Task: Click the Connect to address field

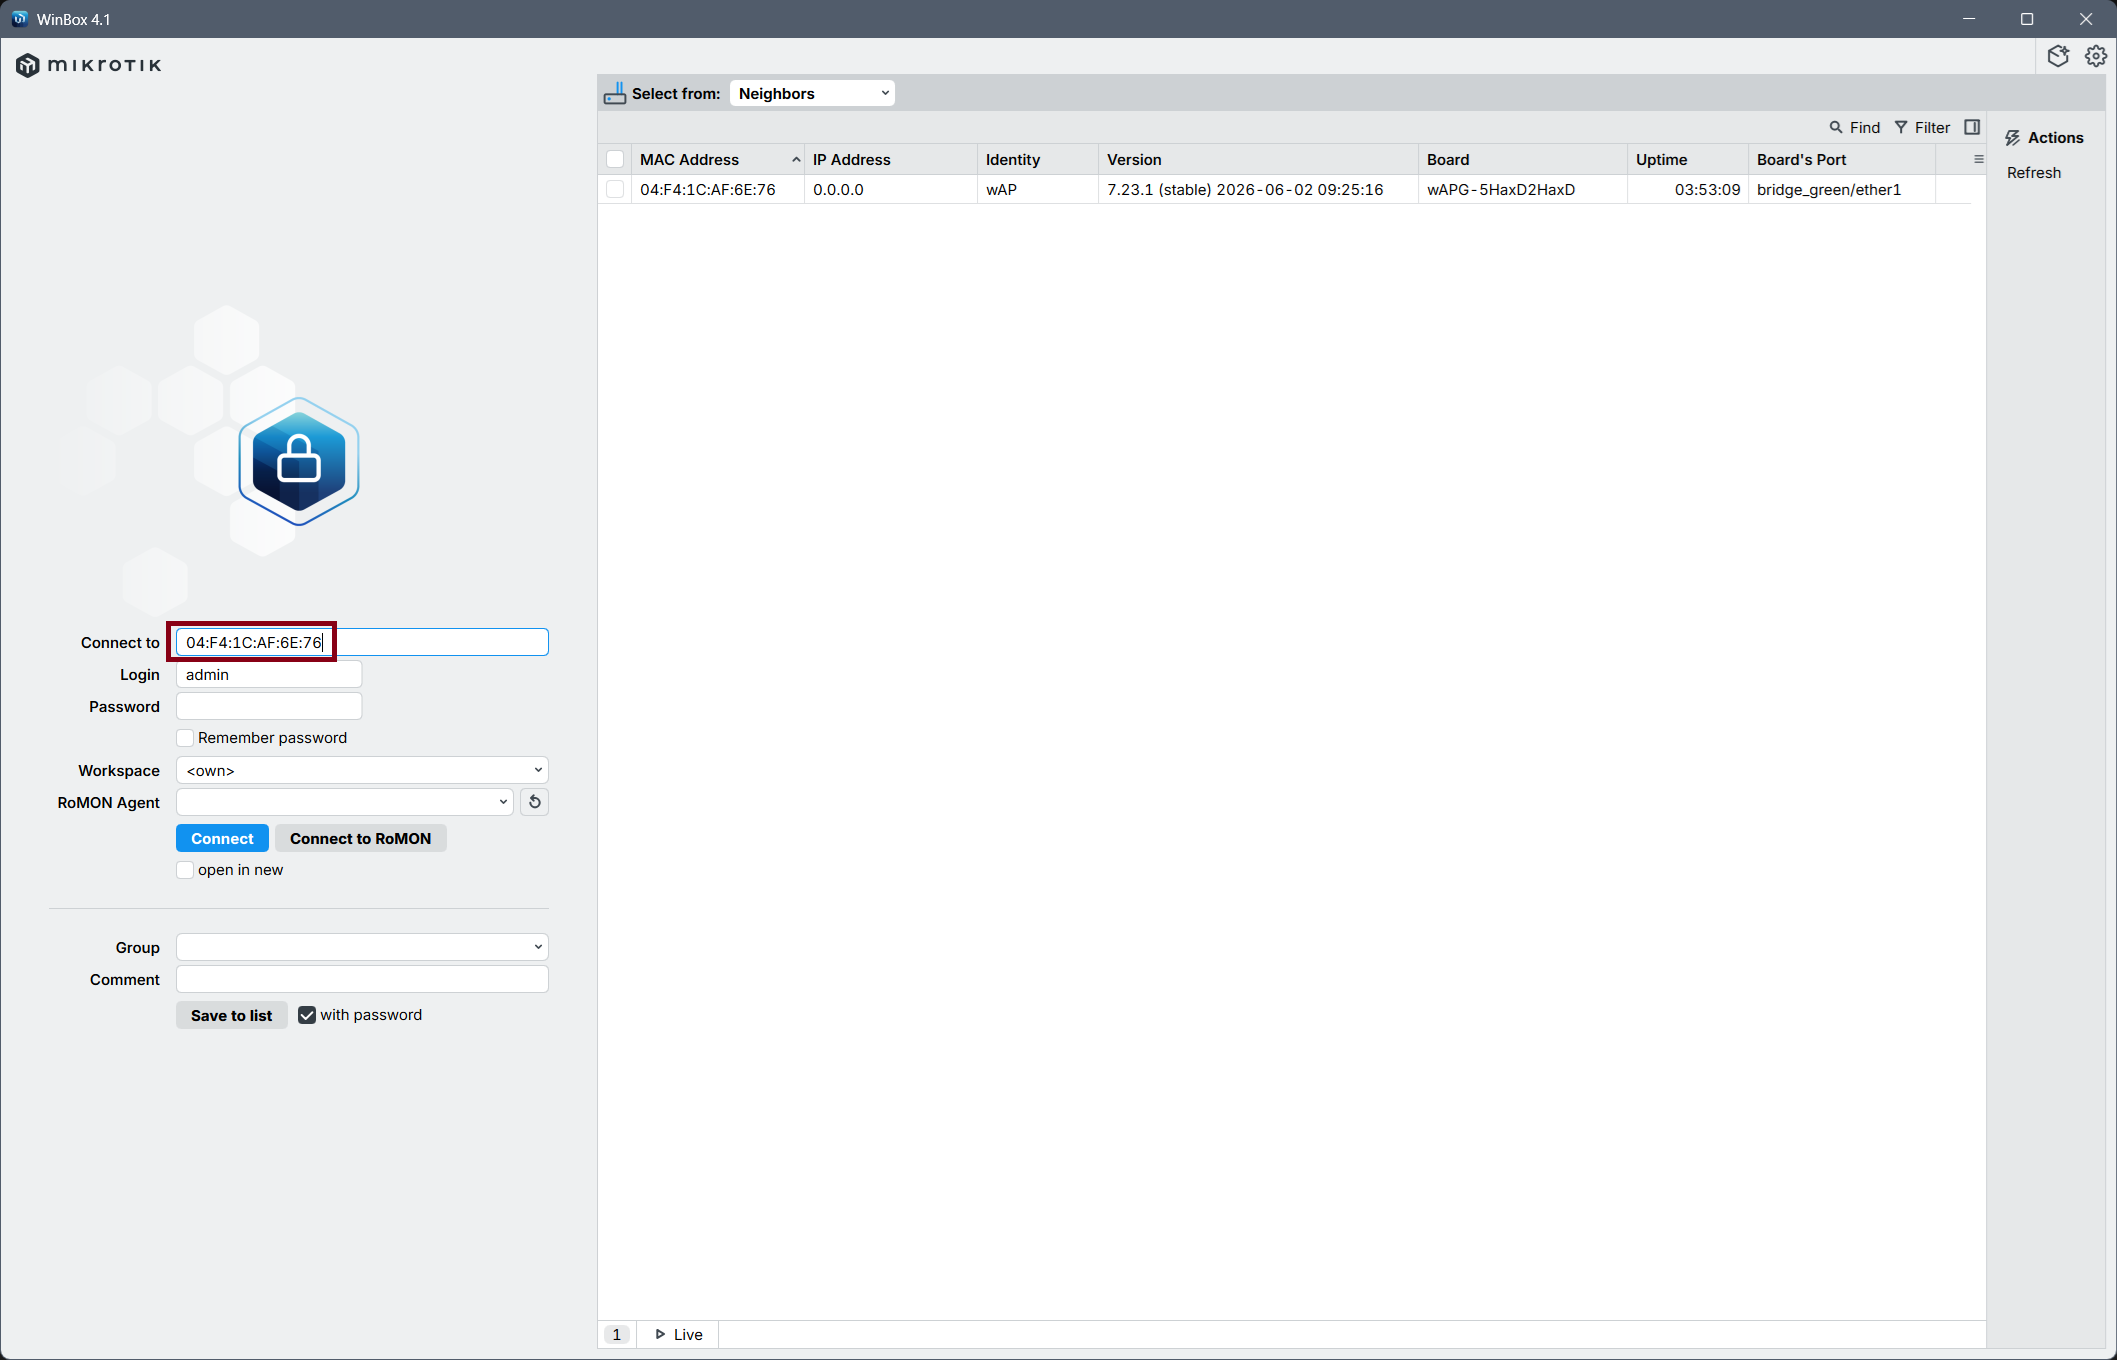Action: (362, 642)
